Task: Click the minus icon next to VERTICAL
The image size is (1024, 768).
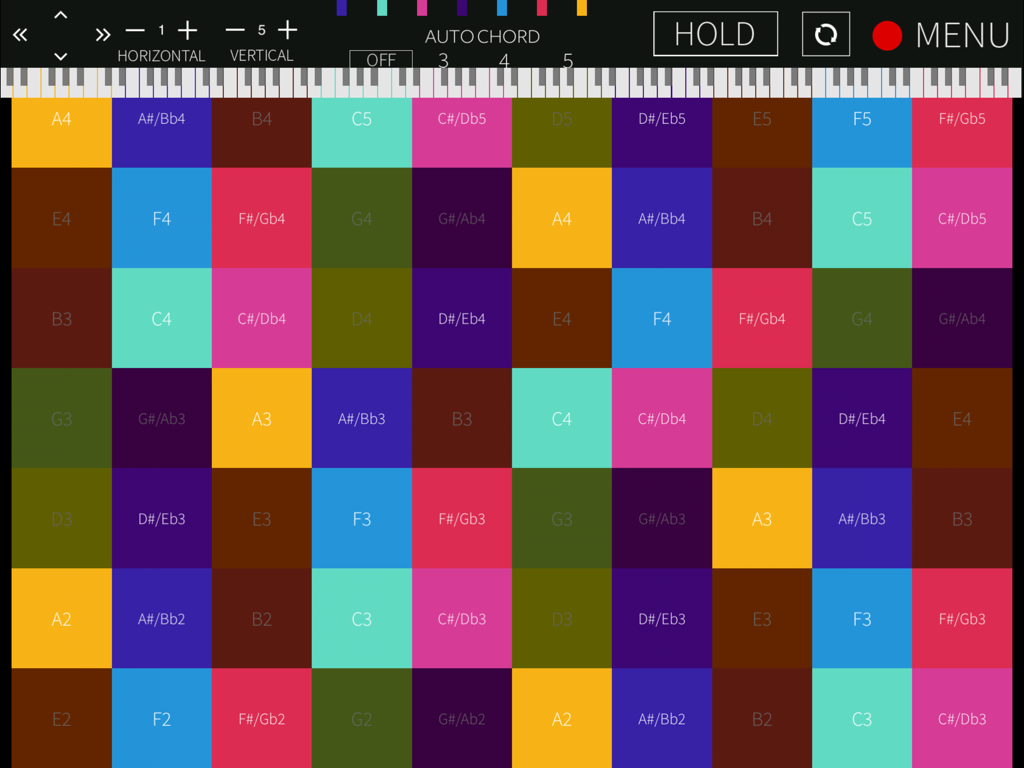Action: point(235,30)
